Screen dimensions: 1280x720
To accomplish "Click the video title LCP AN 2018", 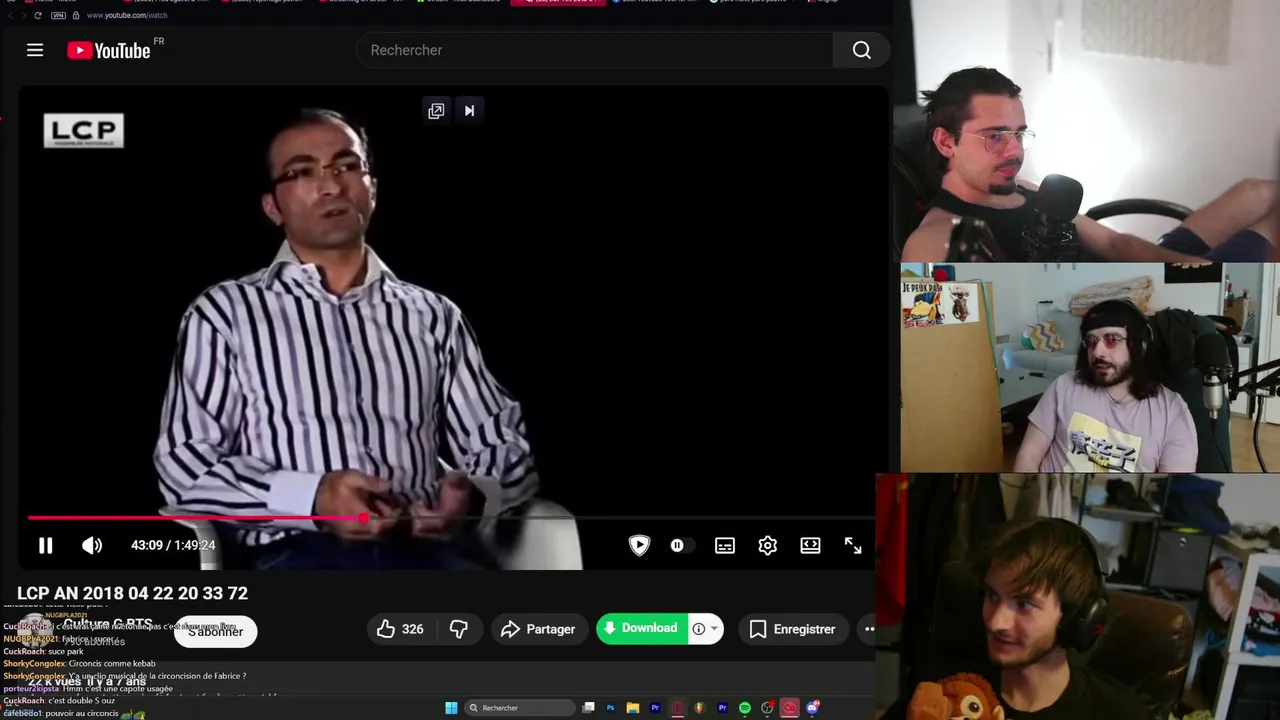I will (x=132, y=593).
